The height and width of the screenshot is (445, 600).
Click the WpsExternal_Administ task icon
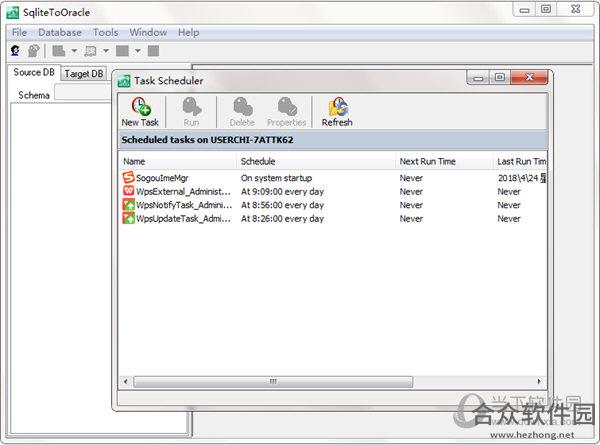tap(129, 191)
